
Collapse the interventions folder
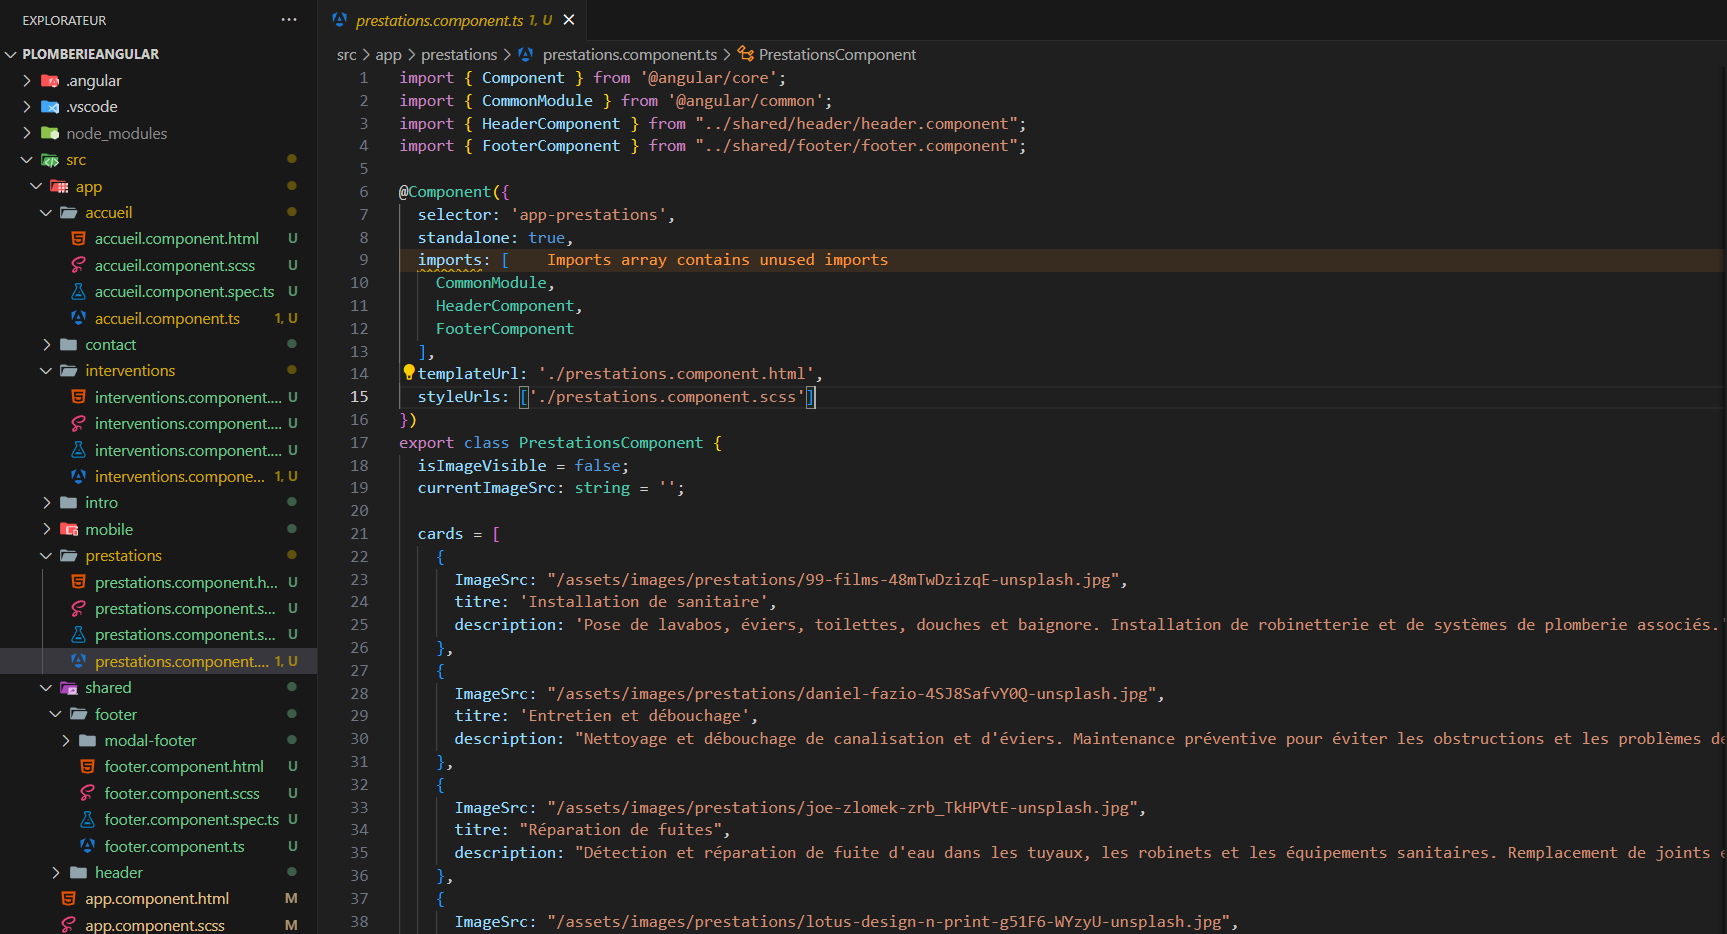pos(47,371)
